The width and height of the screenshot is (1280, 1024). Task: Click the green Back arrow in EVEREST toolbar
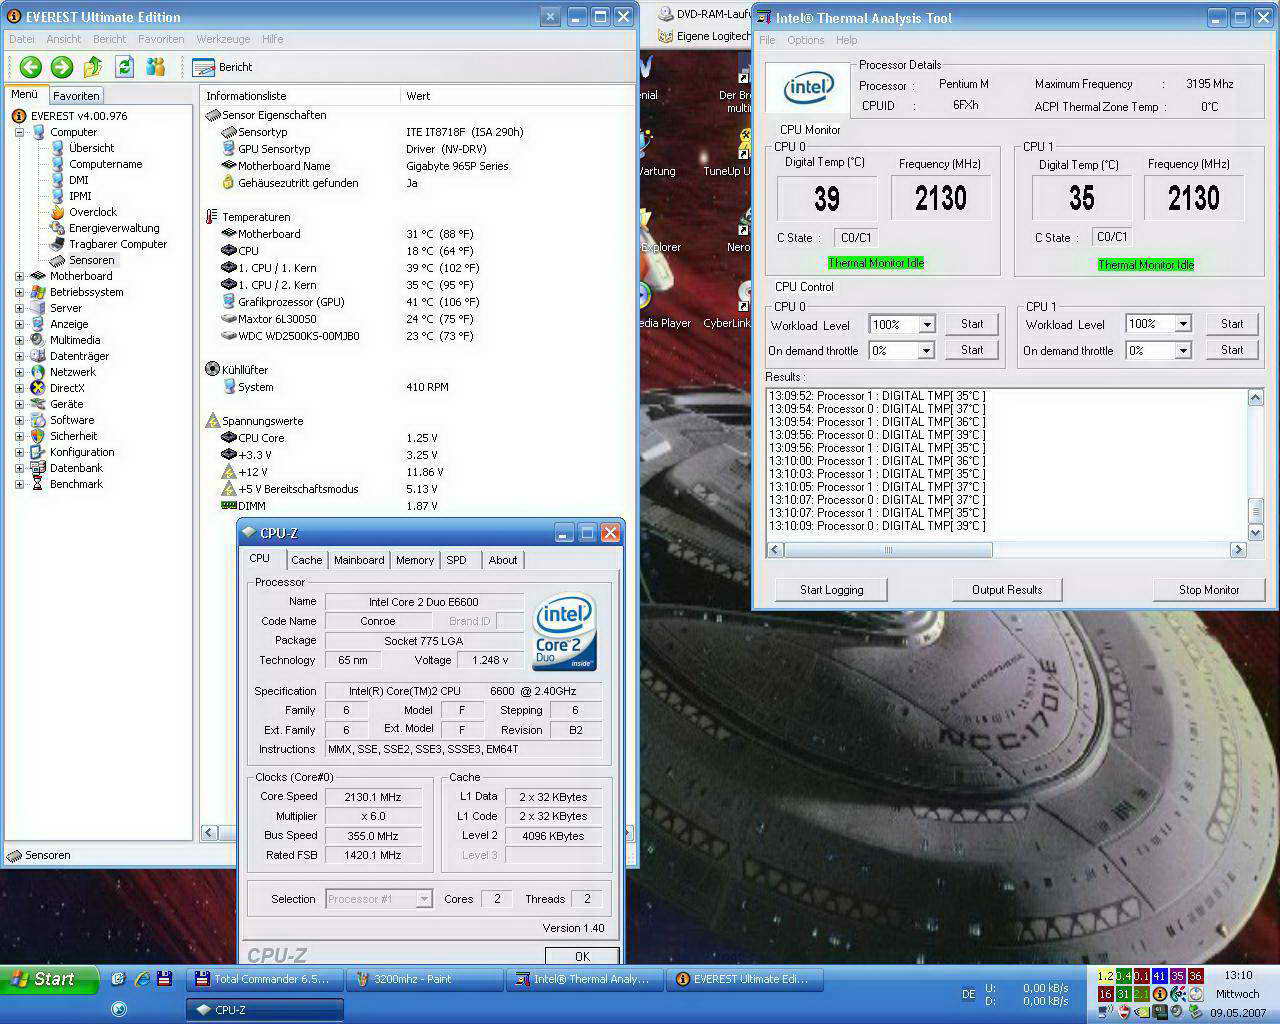point(31,67)
